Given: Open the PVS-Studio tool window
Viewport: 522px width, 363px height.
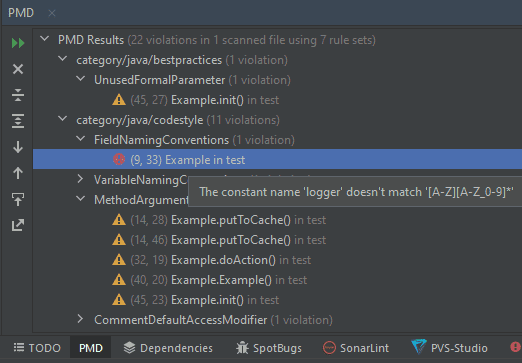Looking at the screenshot, I should tap(449, 348).
